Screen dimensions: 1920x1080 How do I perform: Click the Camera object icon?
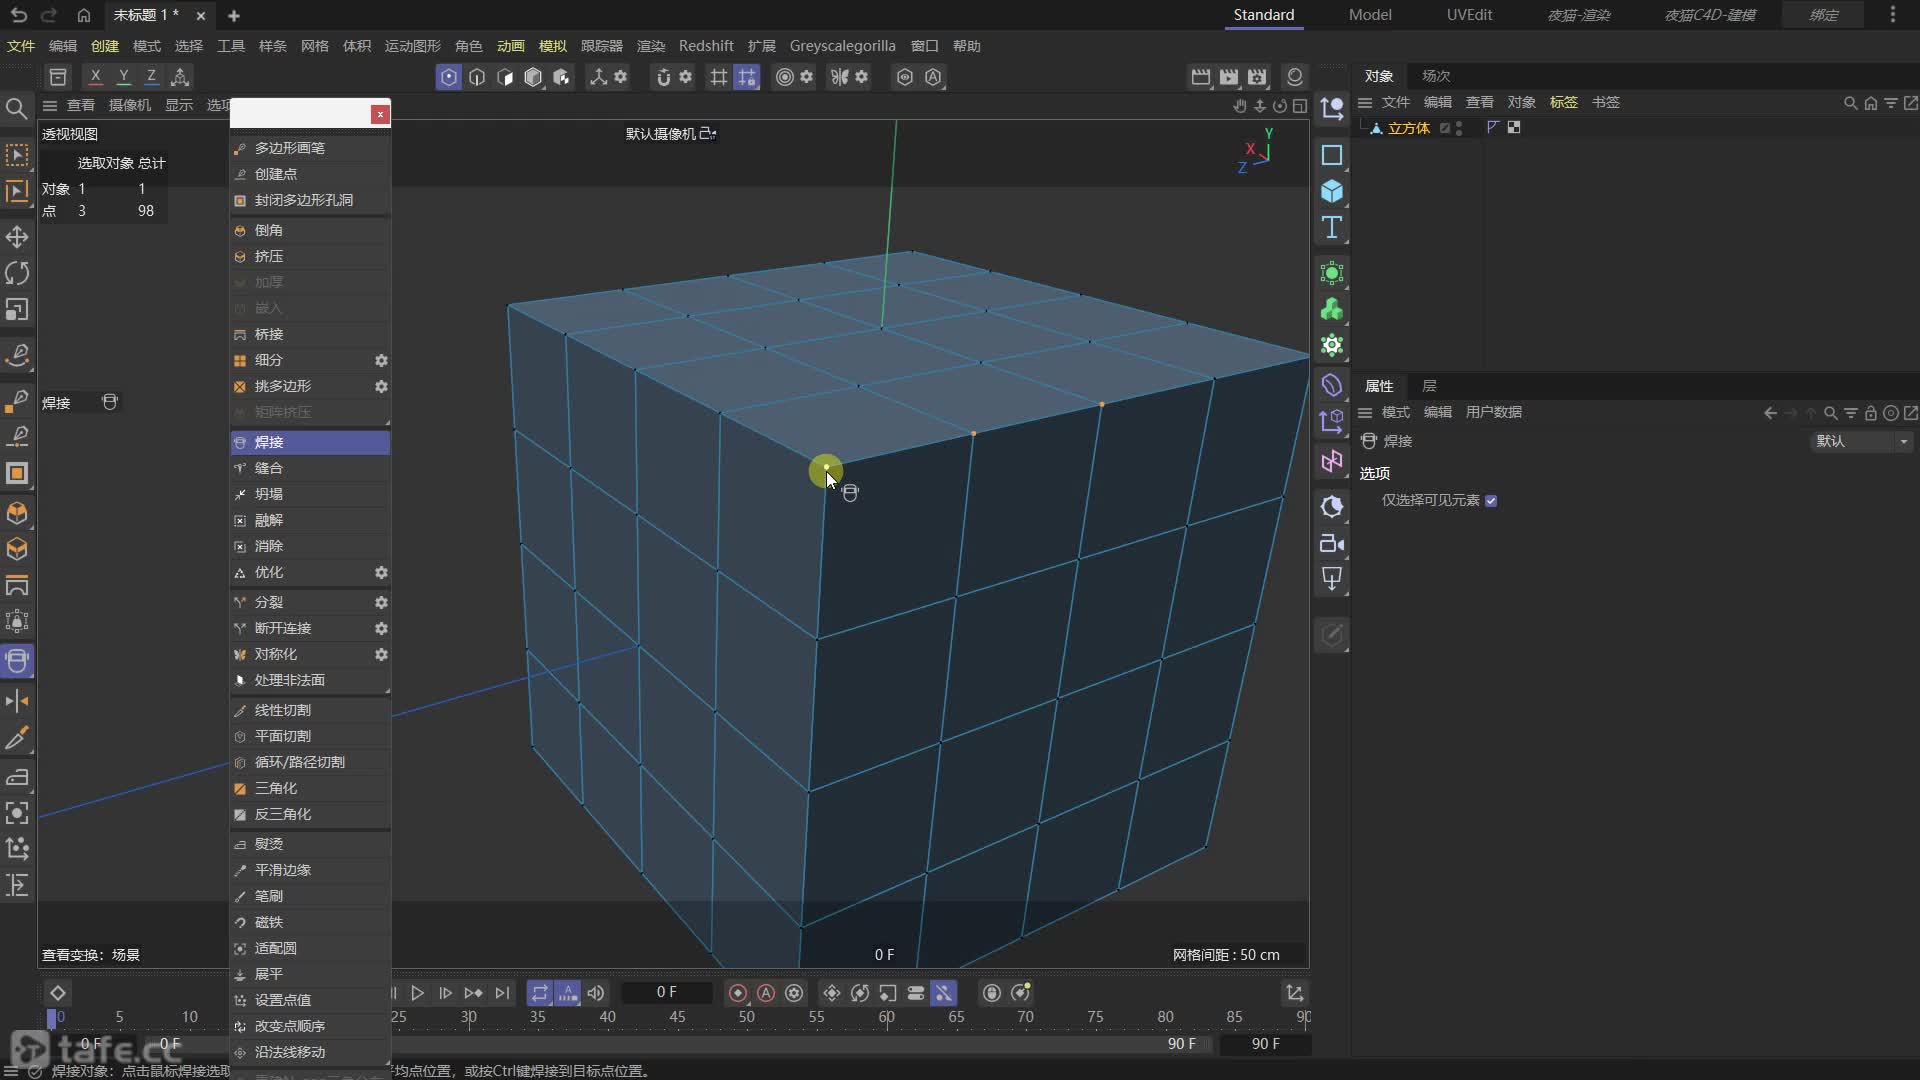[x=1332, y=543]
